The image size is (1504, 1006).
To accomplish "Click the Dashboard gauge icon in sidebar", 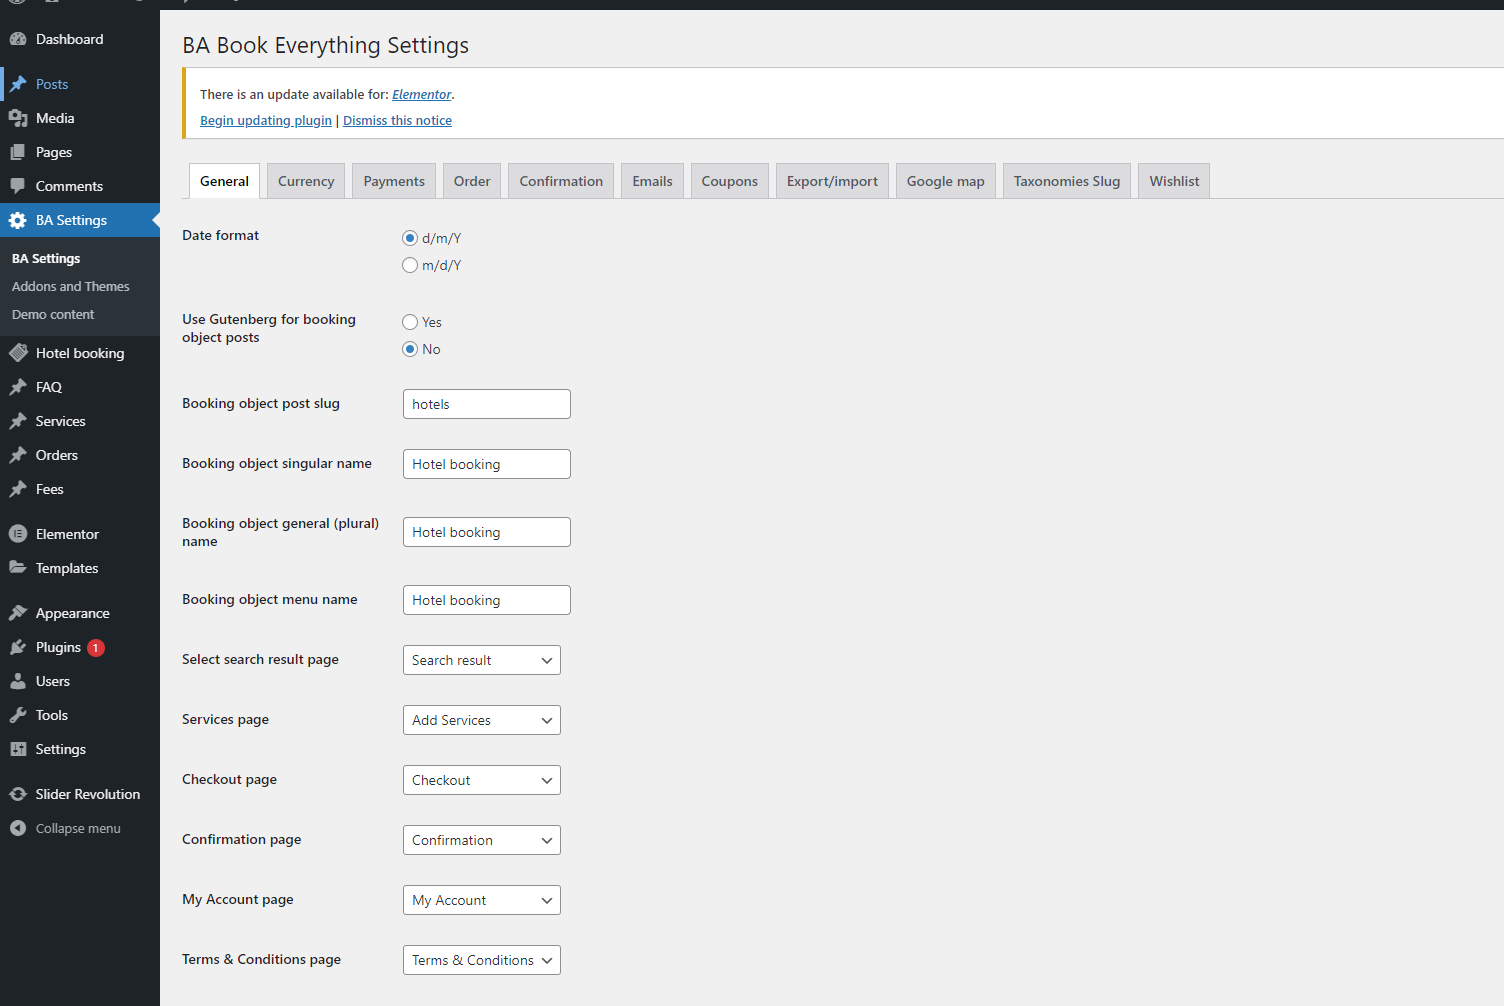I will click(18, 39).
